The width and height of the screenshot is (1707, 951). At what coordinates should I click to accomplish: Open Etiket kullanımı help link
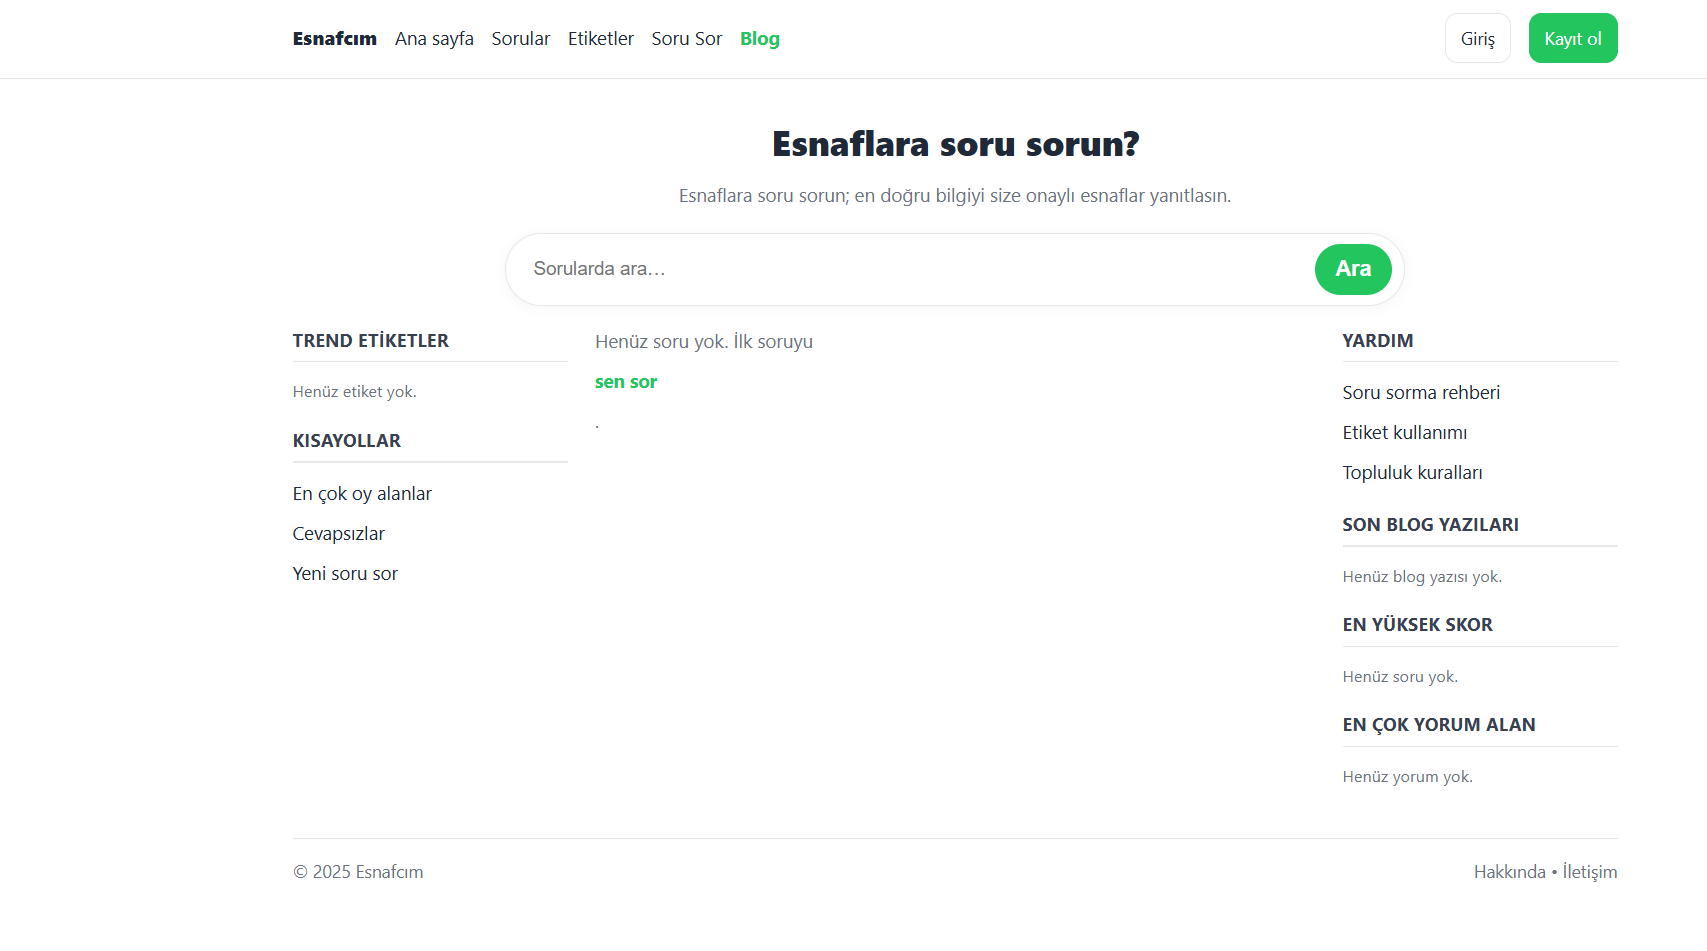(1404, 433)
